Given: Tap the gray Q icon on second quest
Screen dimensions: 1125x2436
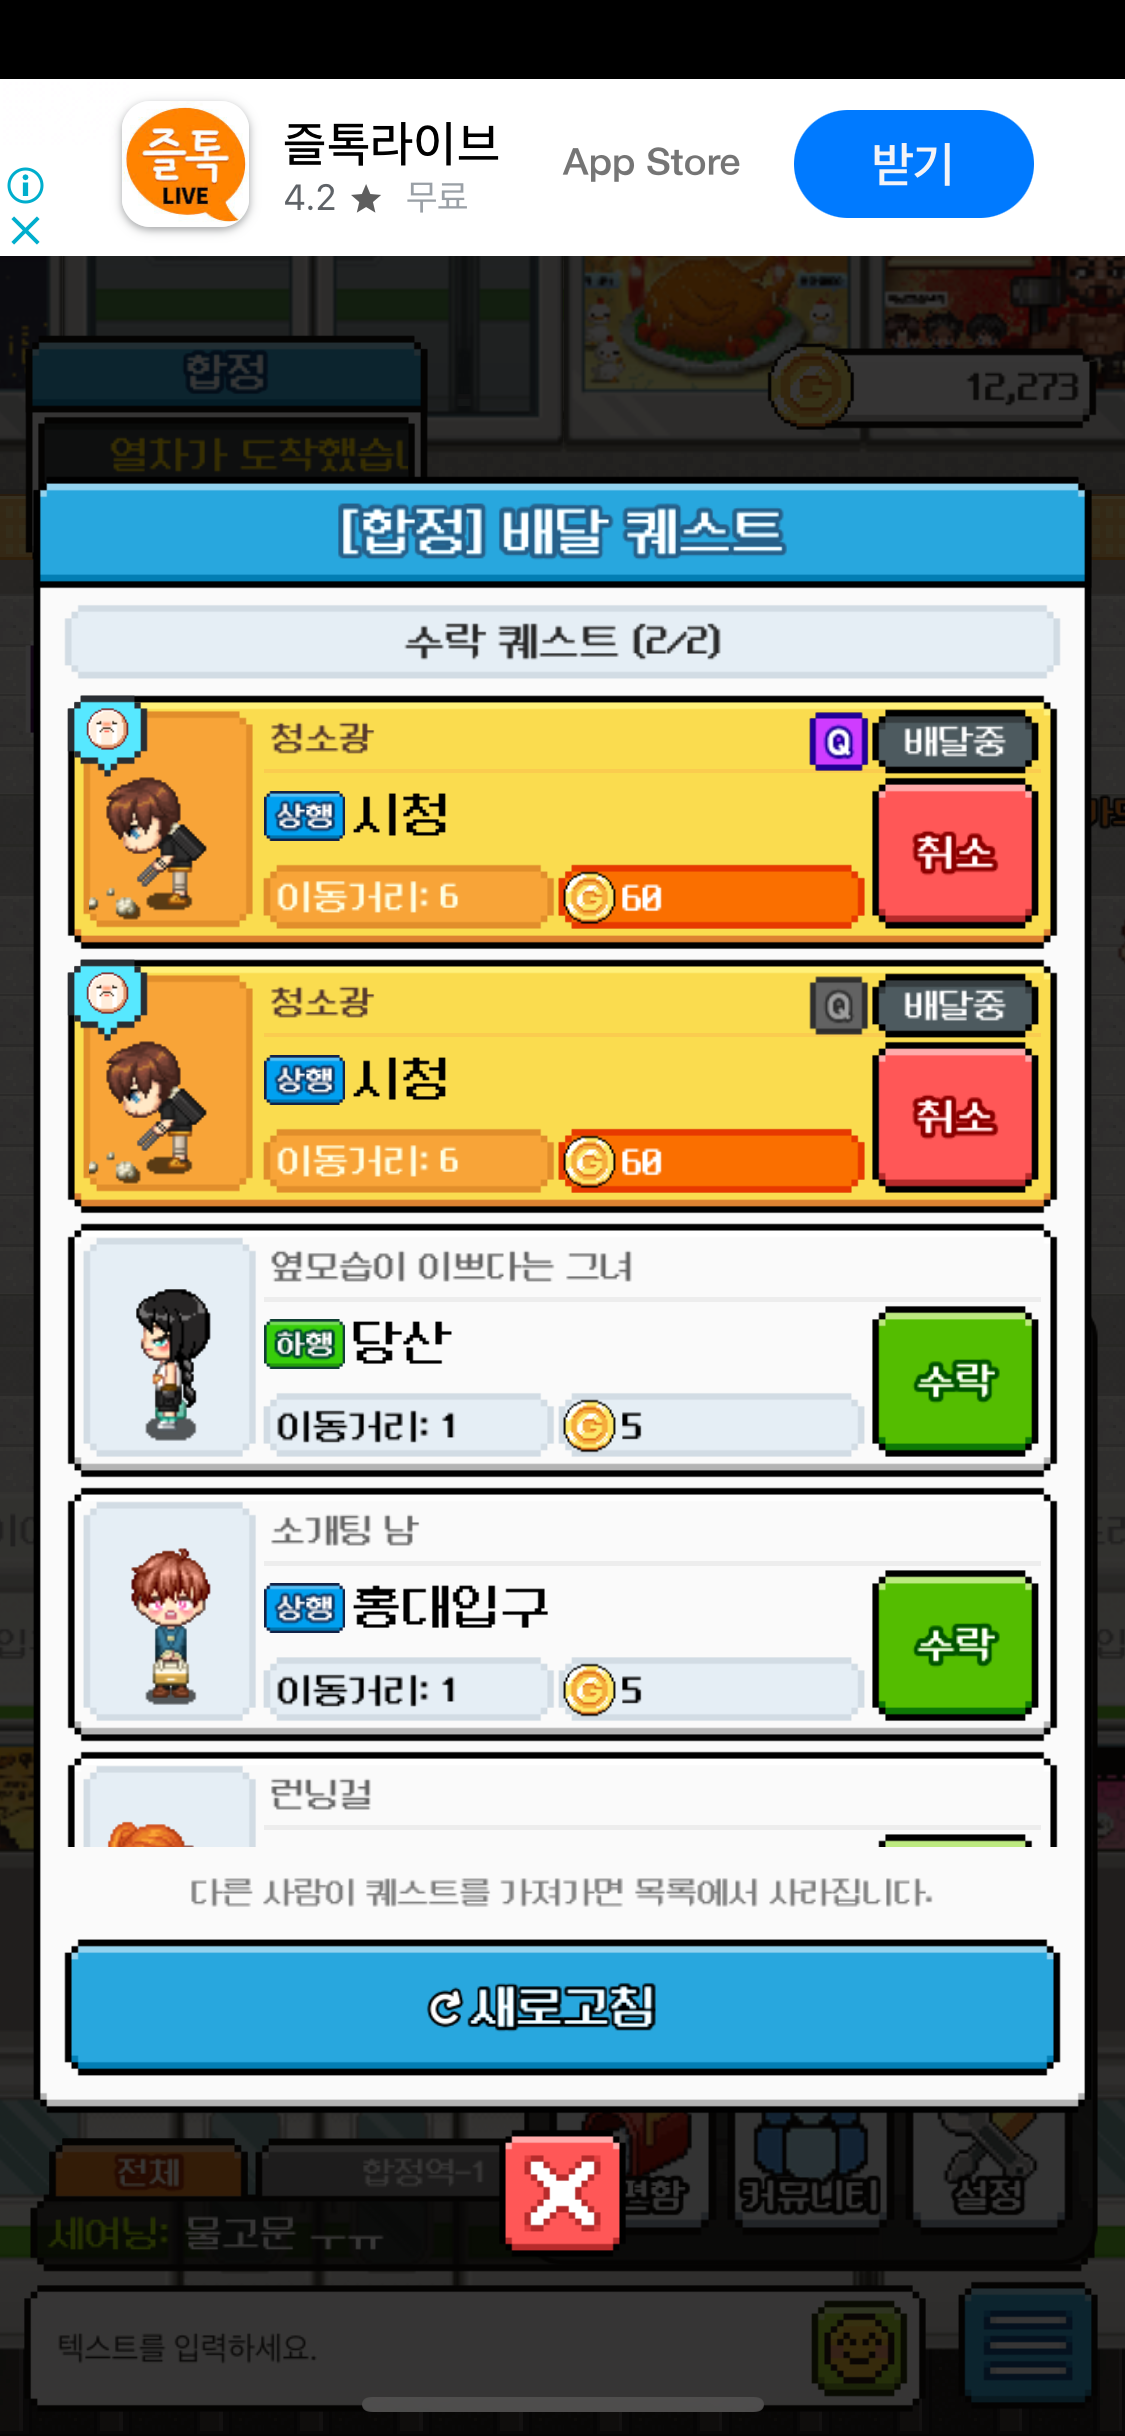Looking at the screenshot, I should (838, 1006).
